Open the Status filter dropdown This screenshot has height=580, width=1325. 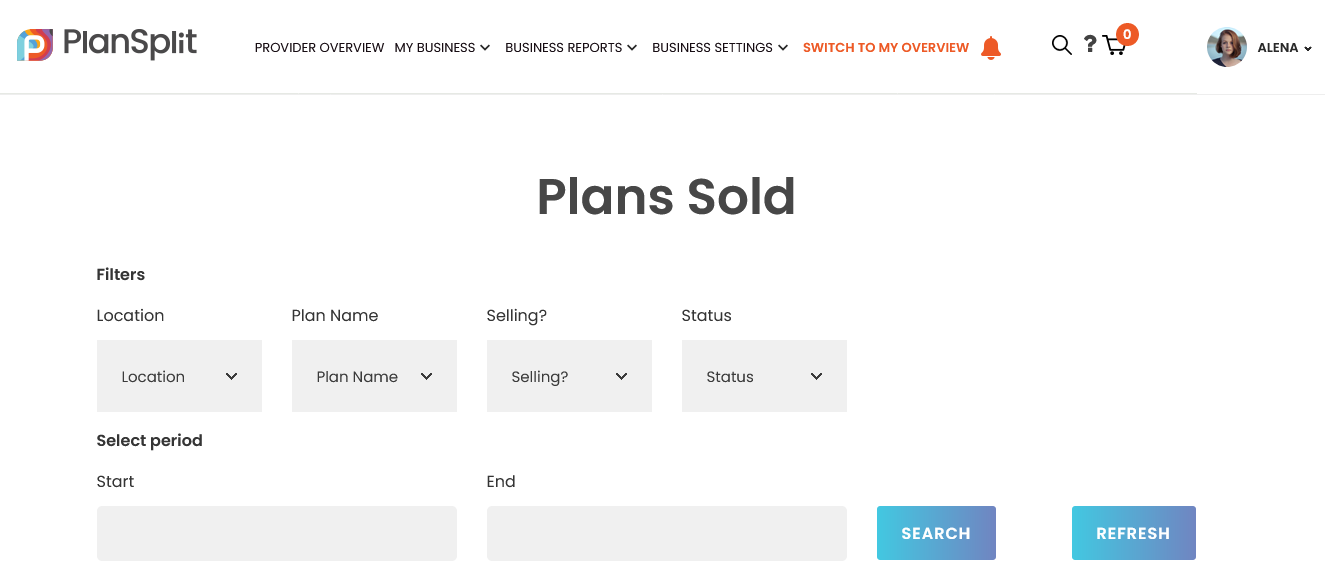[x=764, y=376]
